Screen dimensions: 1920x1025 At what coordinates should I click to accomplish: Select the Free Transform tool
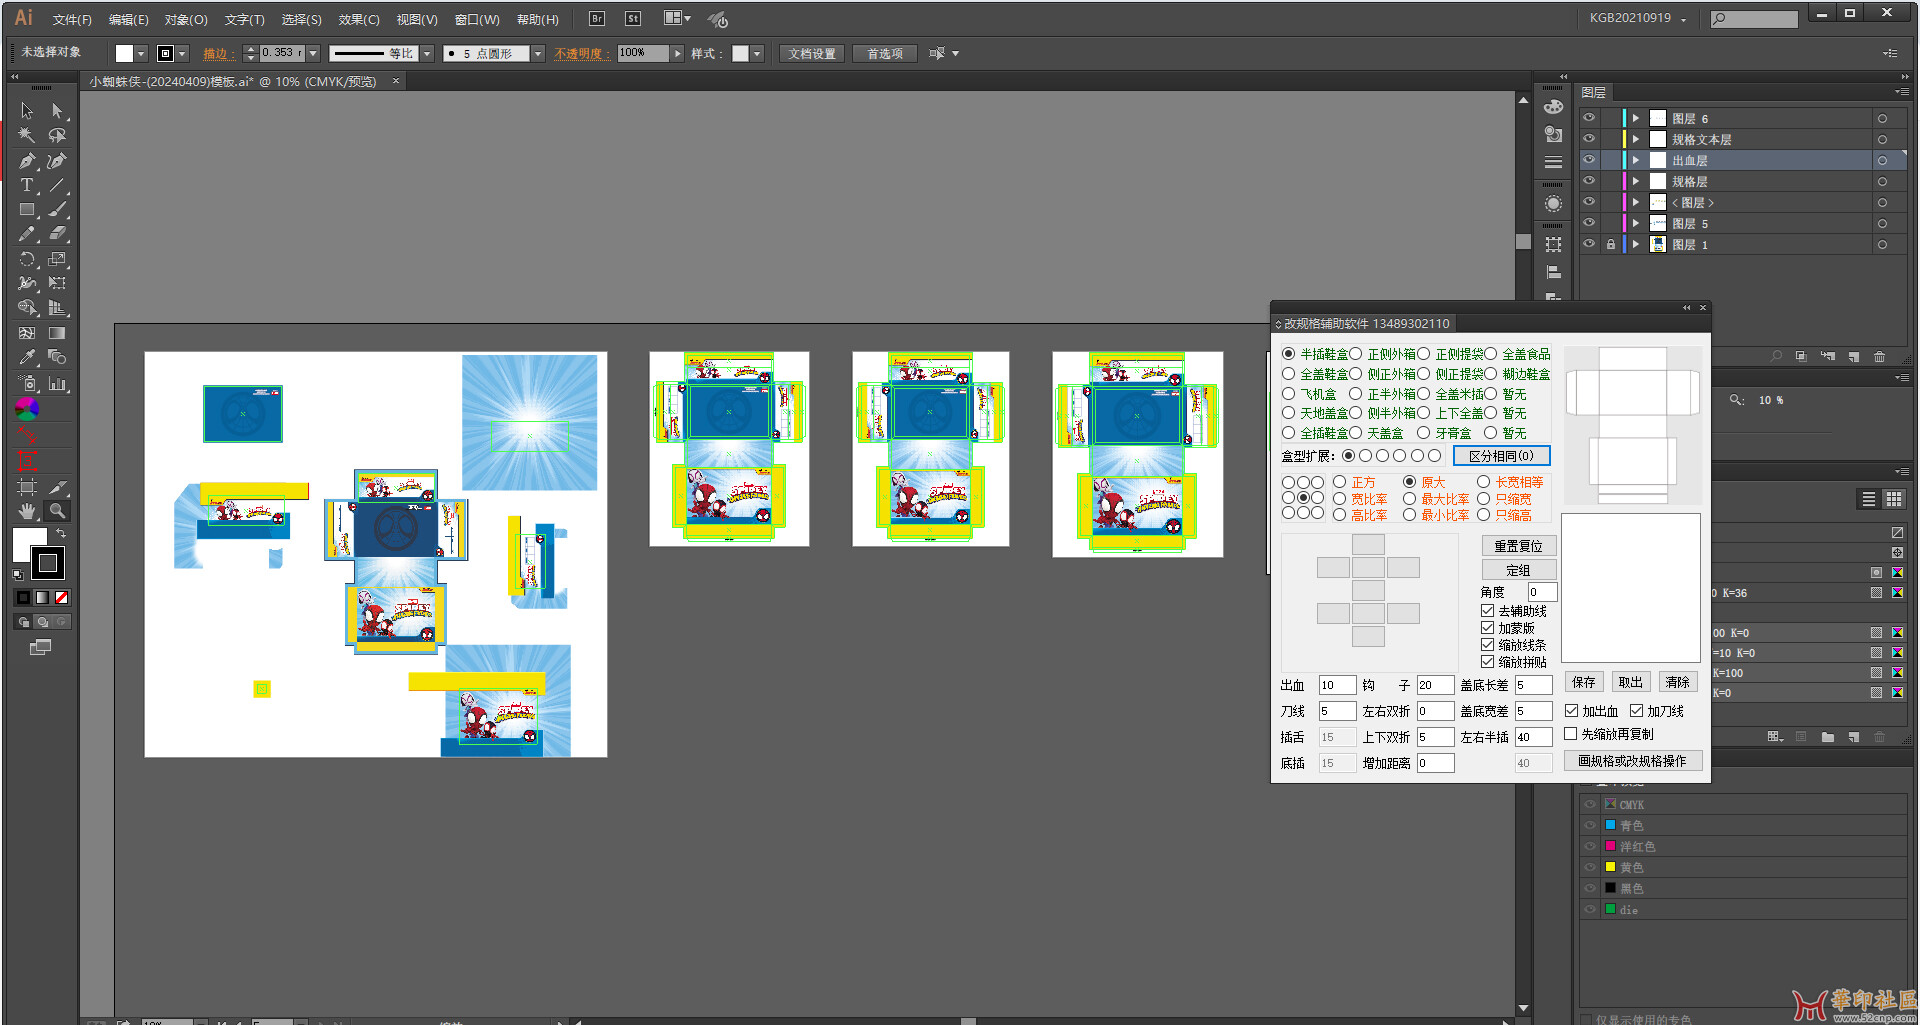57,283
